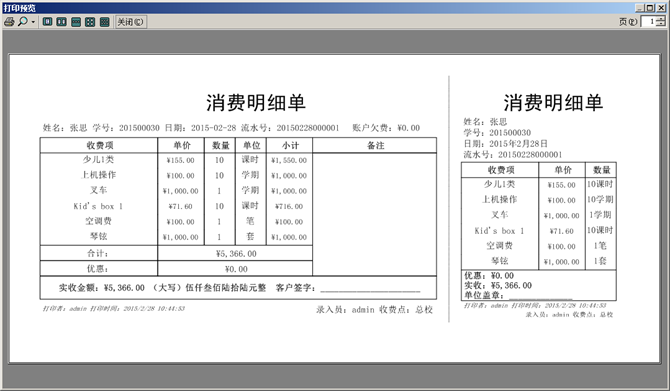Click Kid's box 1 in left table
This screenshot has height=391, width=670.
point(98,206)
